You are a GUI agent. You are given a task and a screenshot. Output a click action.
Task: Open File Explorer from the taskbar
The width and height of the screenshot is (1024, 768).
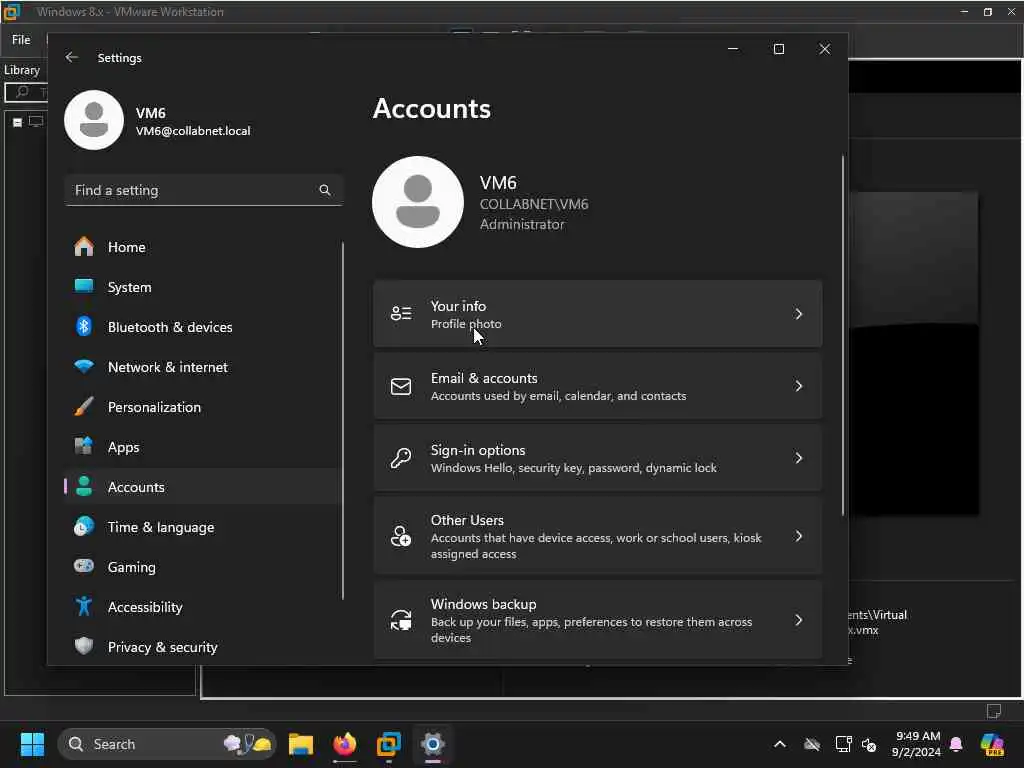coord(301,744)
